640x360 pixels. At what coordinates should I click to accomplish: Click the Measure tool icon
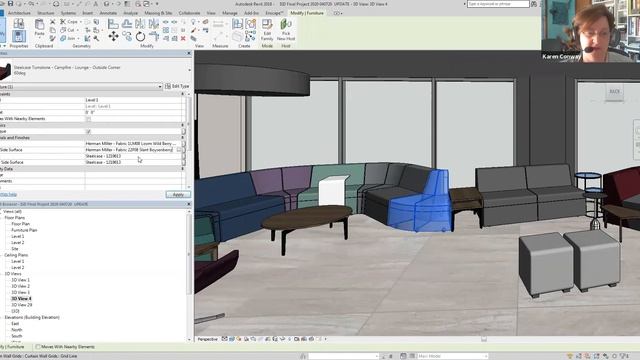tap(218, 24)
